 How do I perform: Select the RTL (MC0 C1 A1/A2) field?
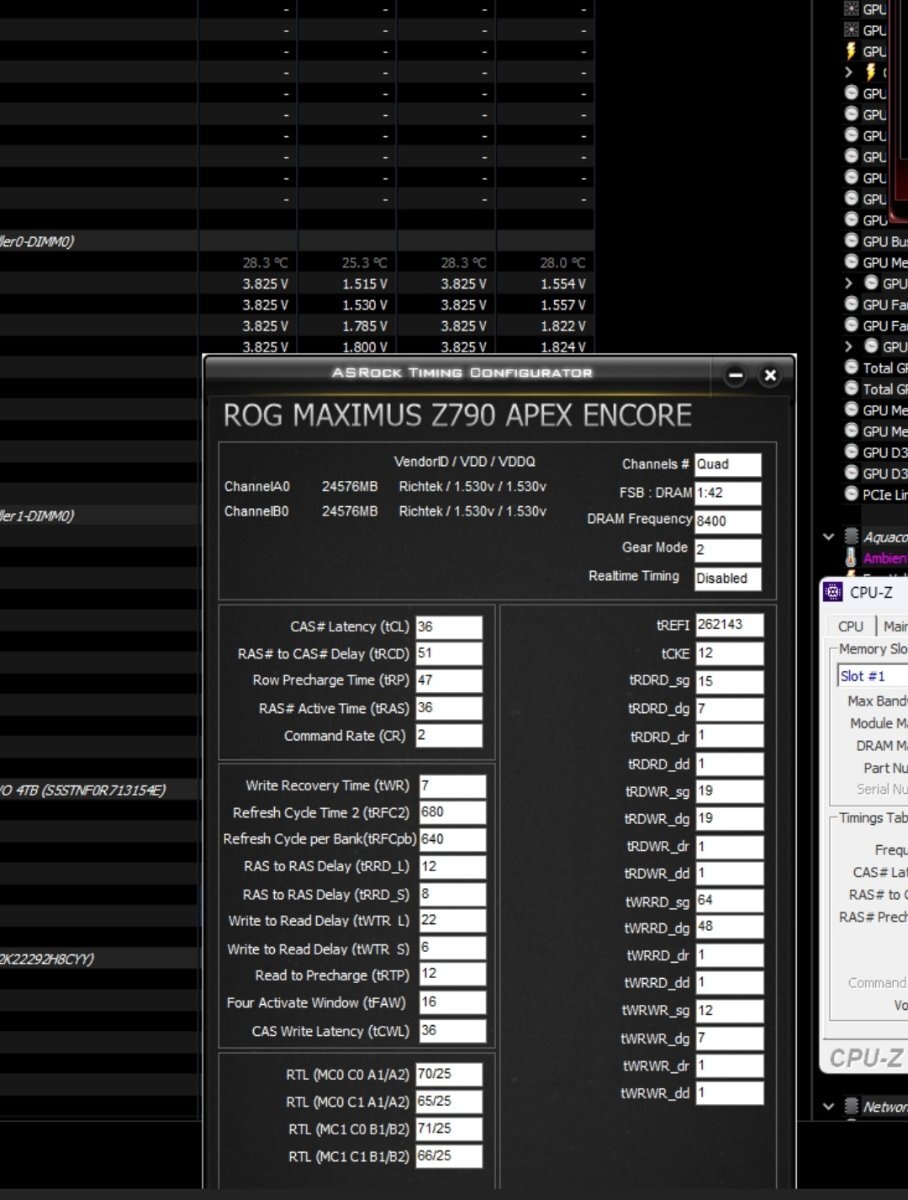pos(449,1102)
